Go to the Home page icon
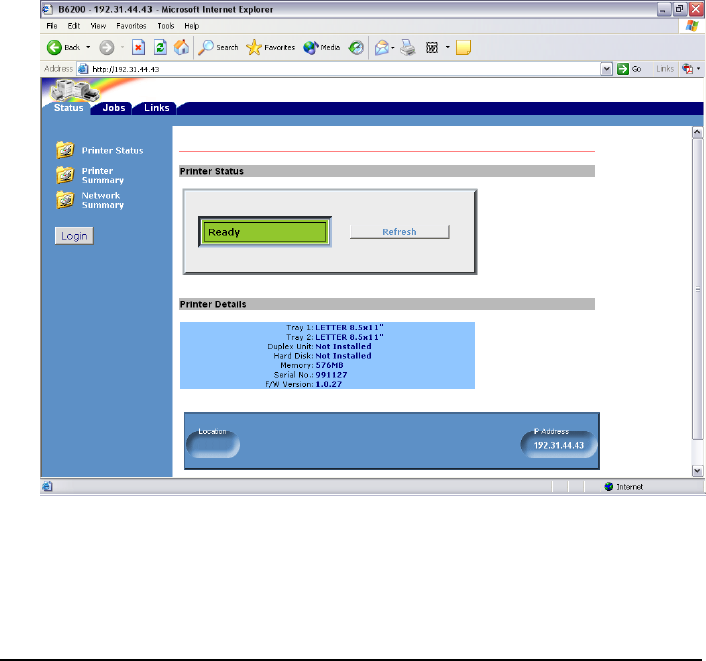Viewport: 706px width, 661px height. [181, 47]
